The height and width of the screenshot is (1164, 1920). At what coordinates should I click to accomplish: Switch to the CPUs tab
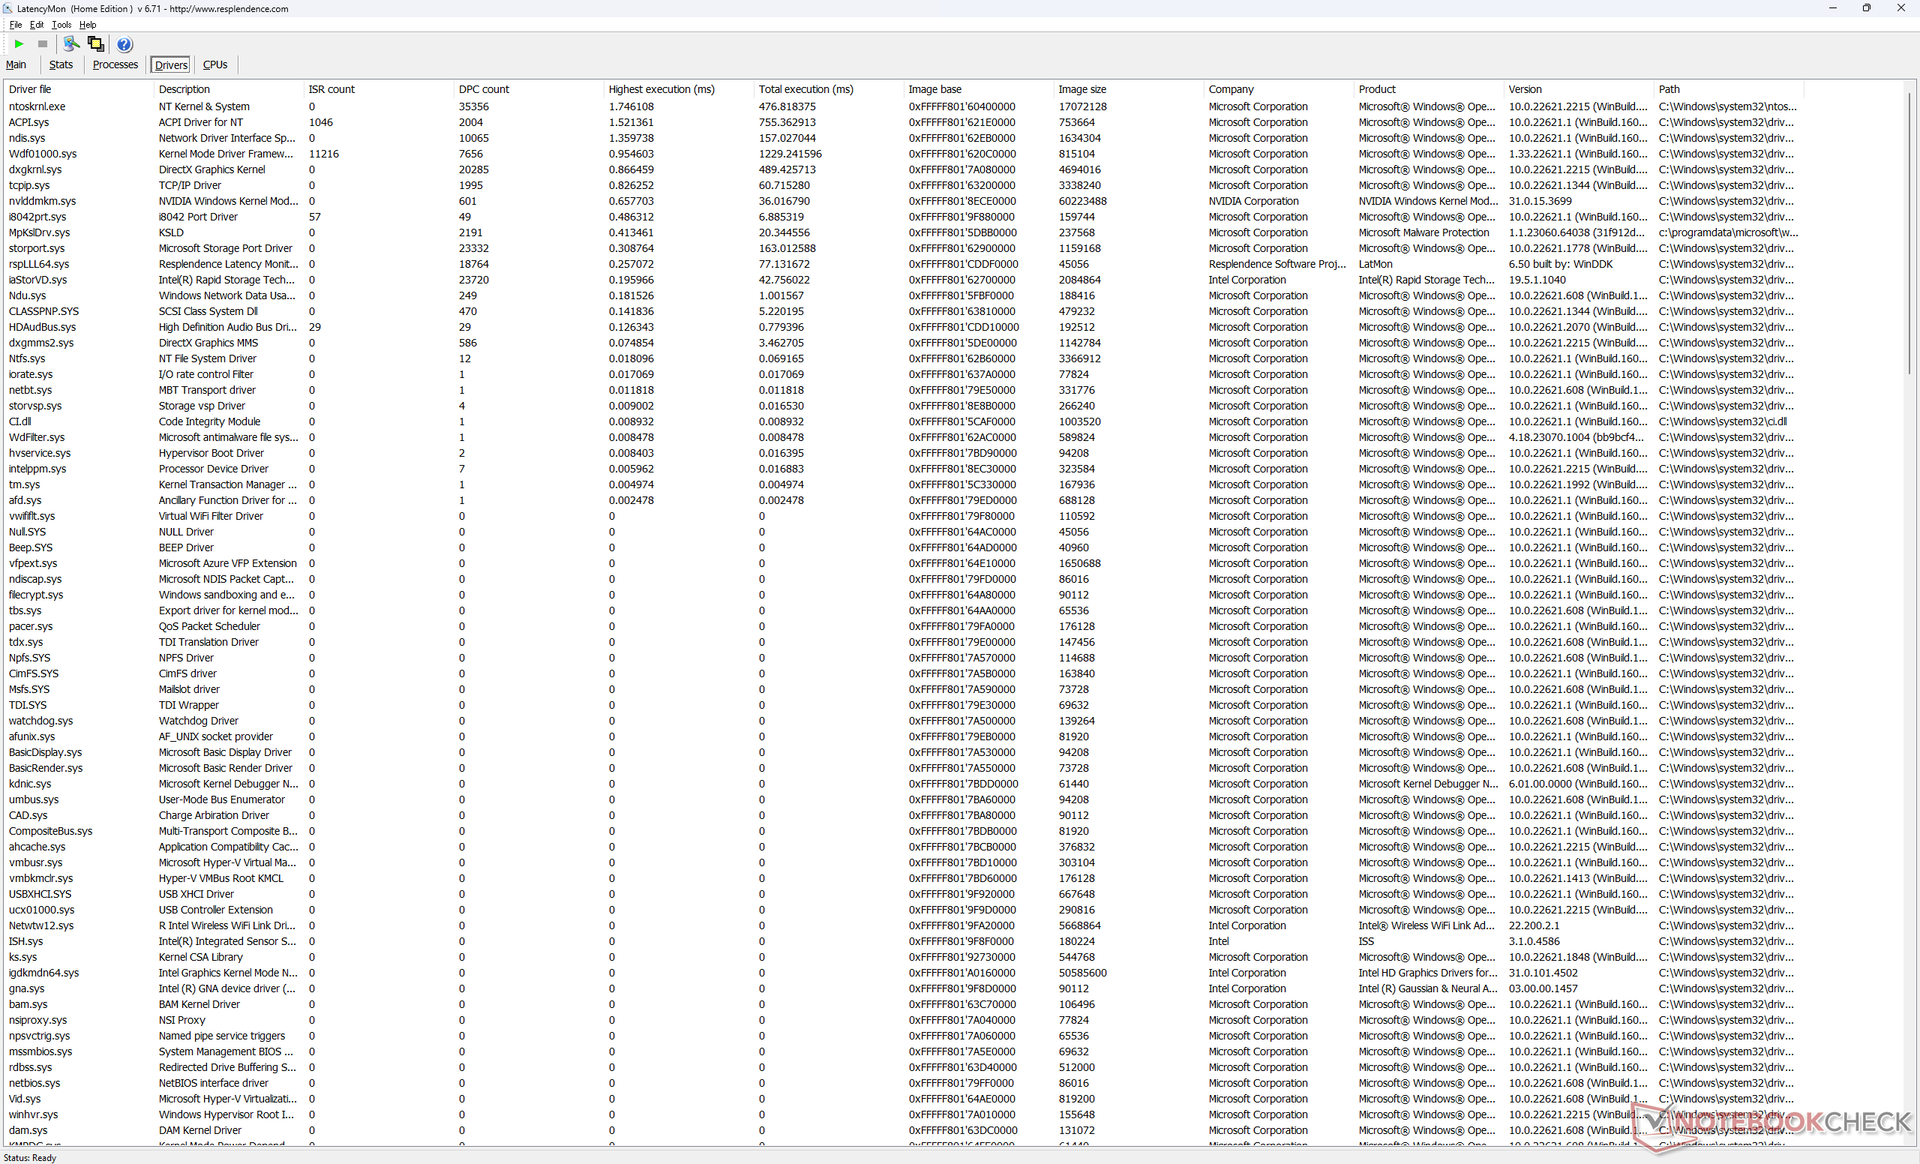(x=215, y=65)
